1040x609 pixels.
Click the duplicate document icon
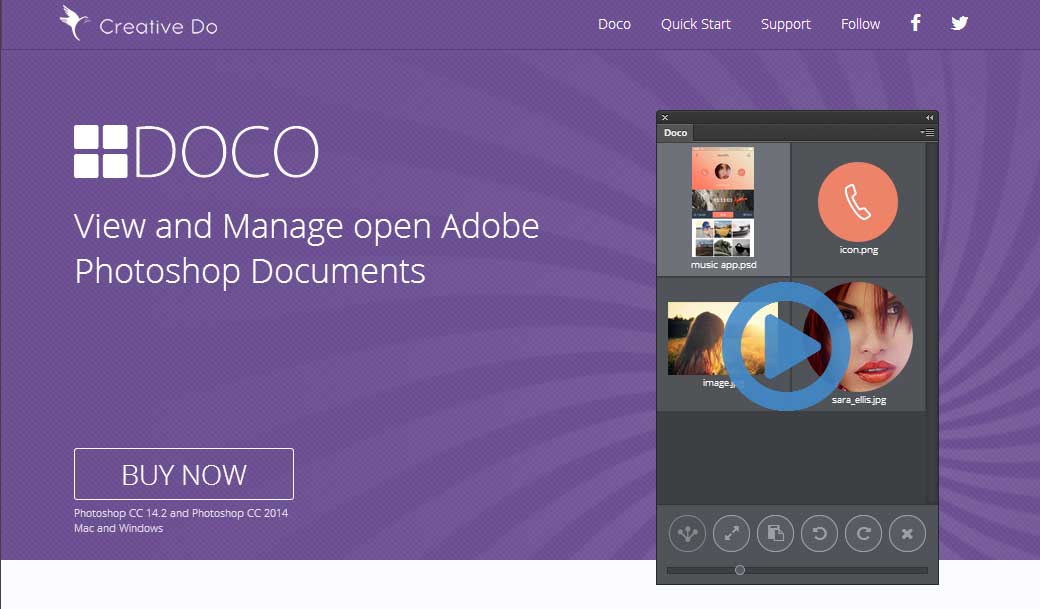click(x=775, y=533)
